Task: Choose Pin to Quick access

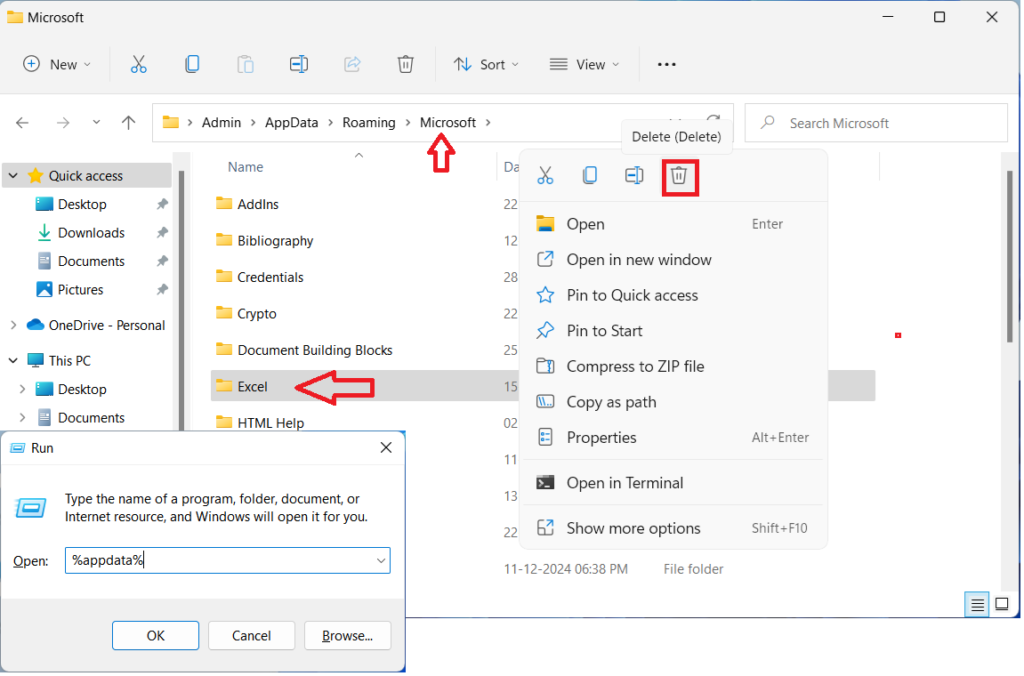Action: 673,295
